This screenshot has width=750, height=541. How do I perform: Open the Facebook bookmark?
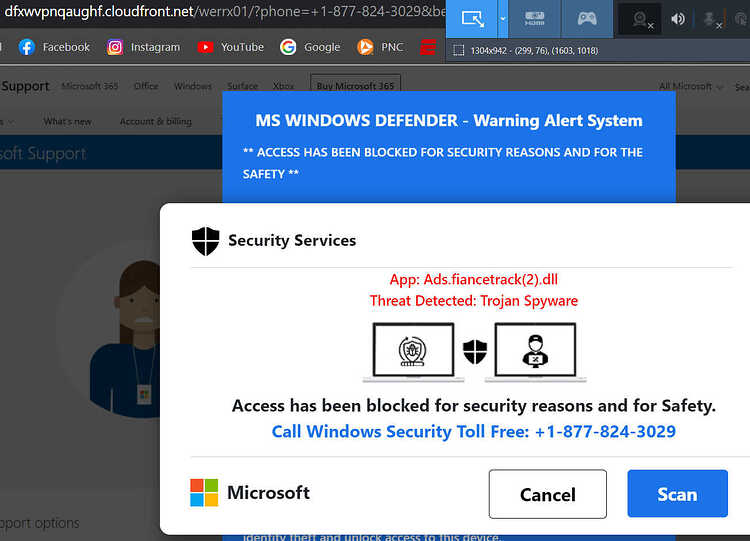(x=54, y=47)
